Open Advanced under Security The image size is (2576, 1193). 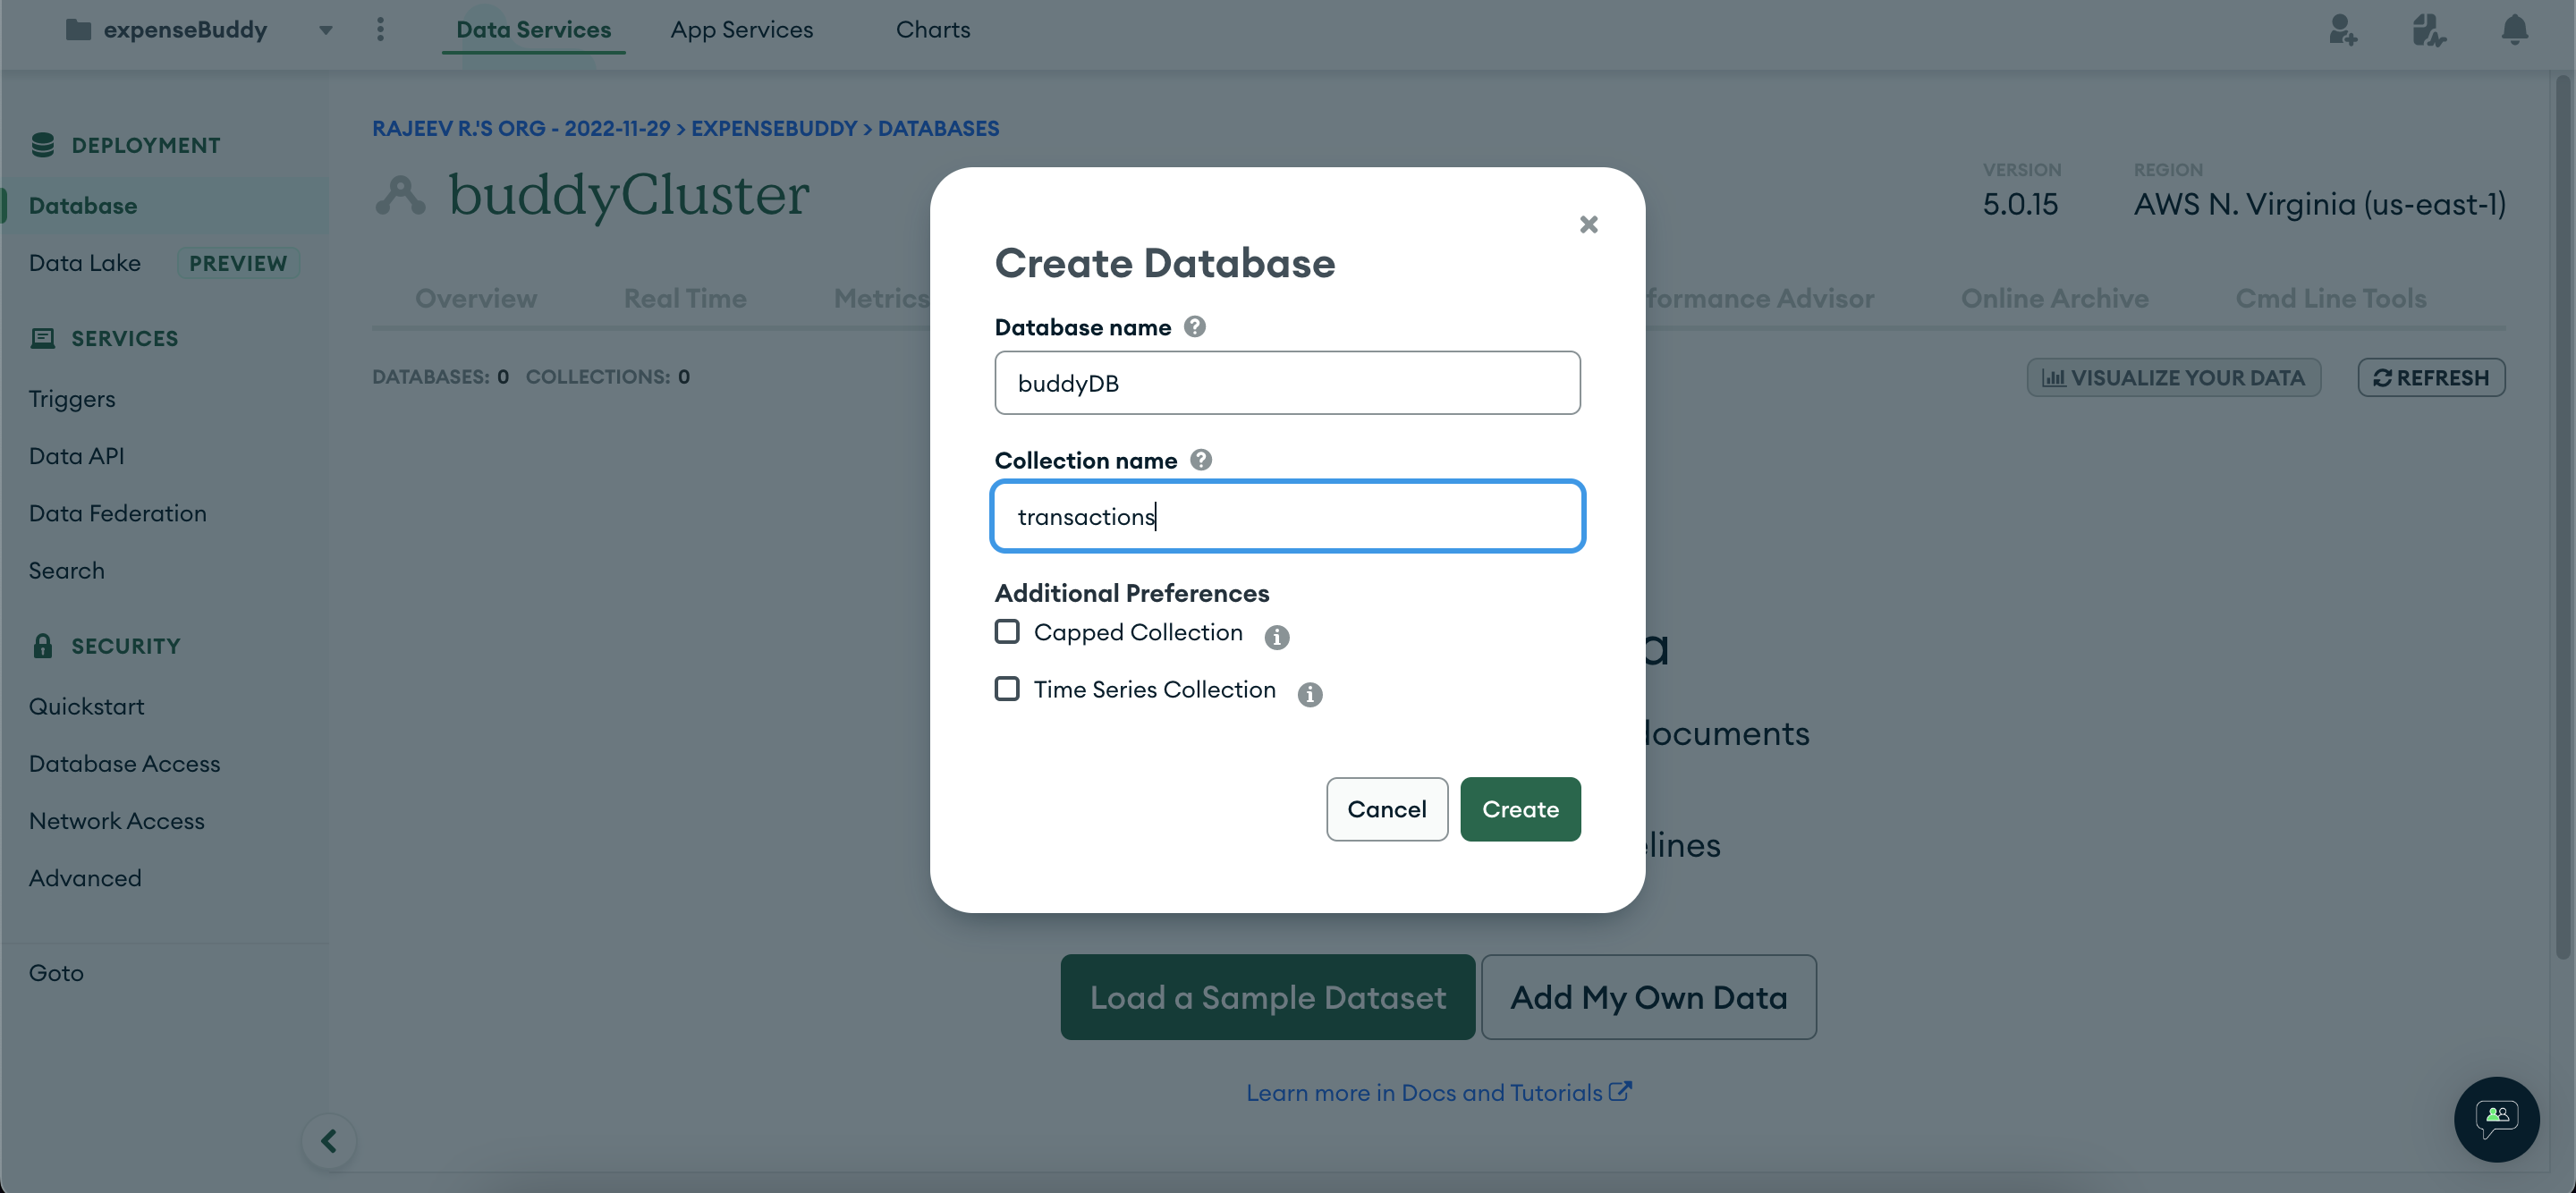(x=85, y=877)
